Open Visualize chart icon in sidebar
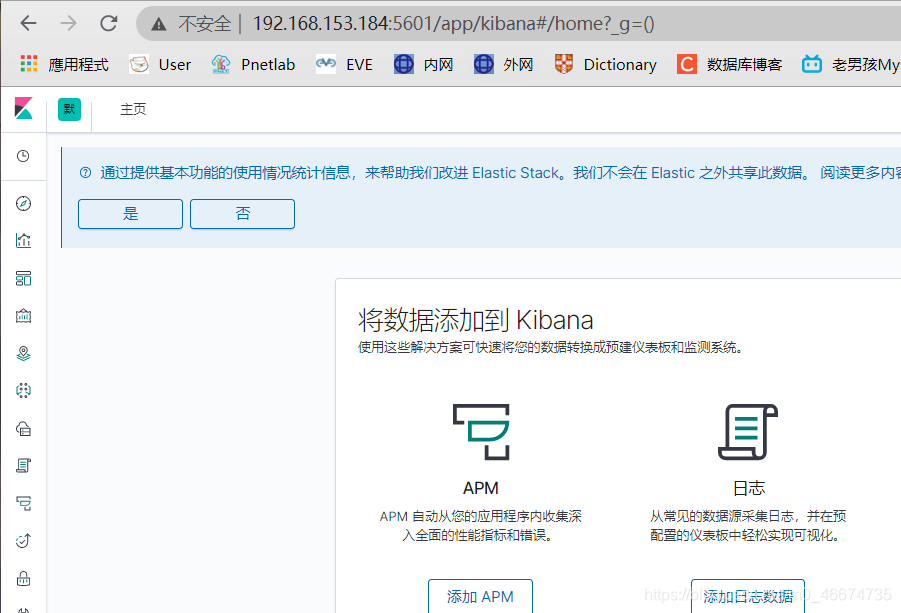 24,241
